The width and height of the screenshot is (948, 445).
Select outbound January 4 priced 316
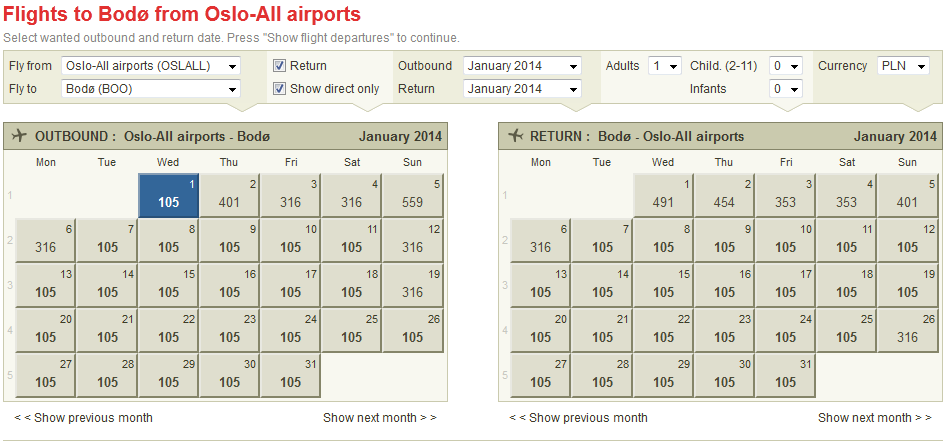click(352, 195)
